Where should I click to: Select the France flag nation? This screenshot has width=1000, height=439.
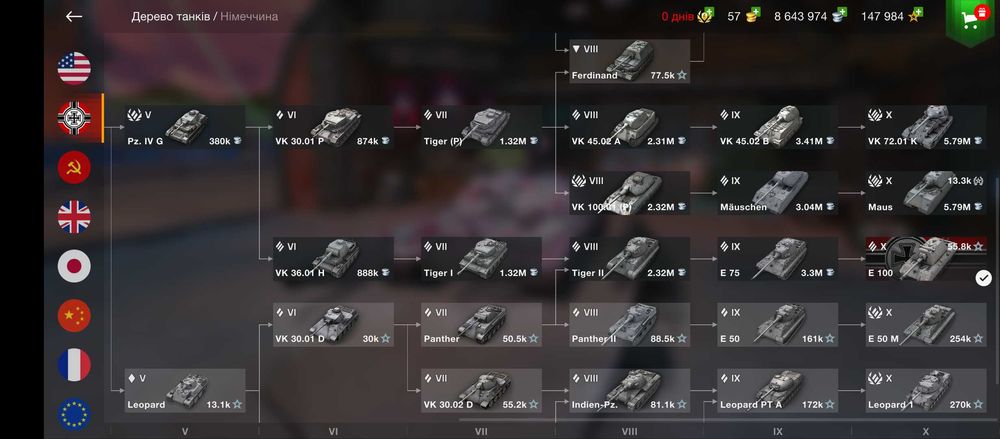[x=74, y=364]
